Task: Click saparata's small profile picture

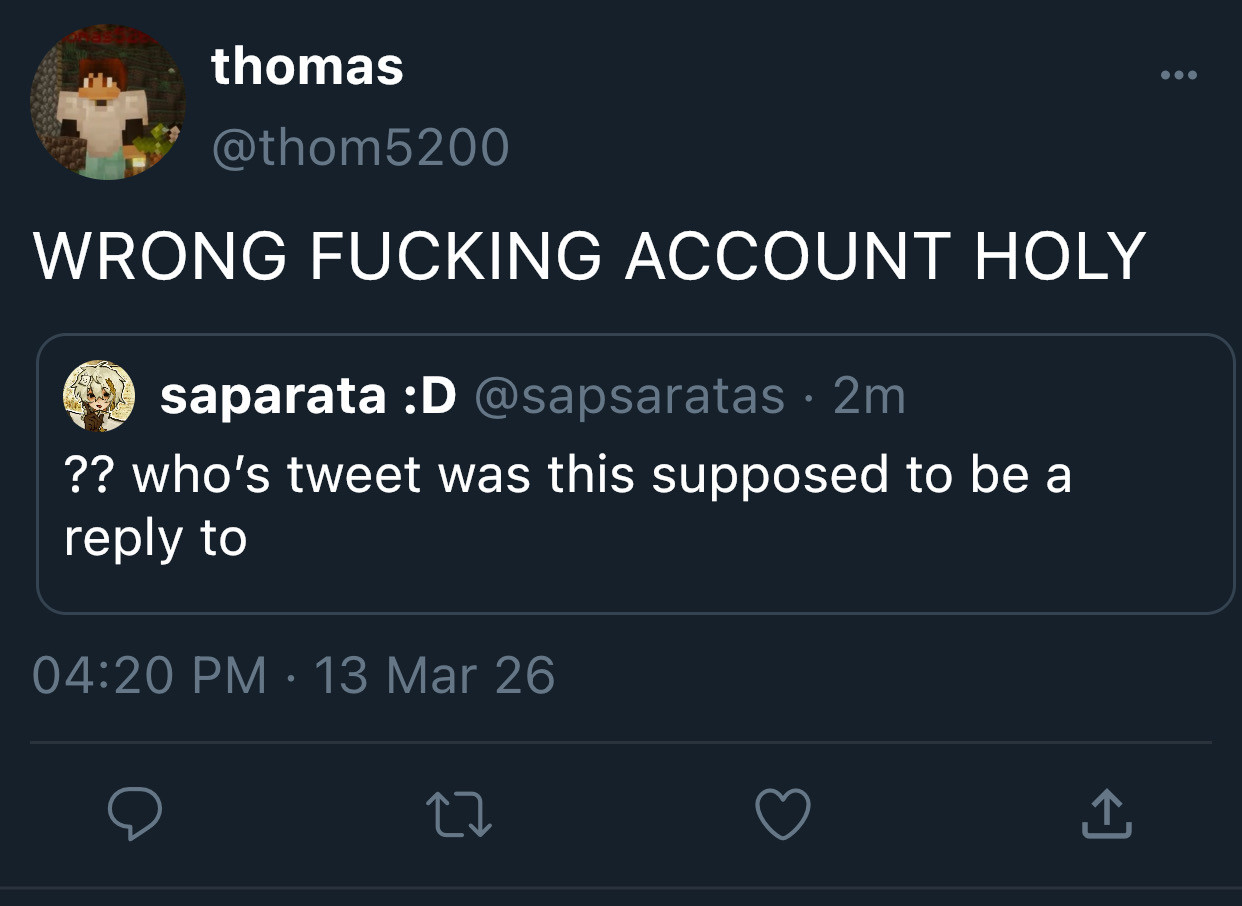Action: tap(99, 396)
